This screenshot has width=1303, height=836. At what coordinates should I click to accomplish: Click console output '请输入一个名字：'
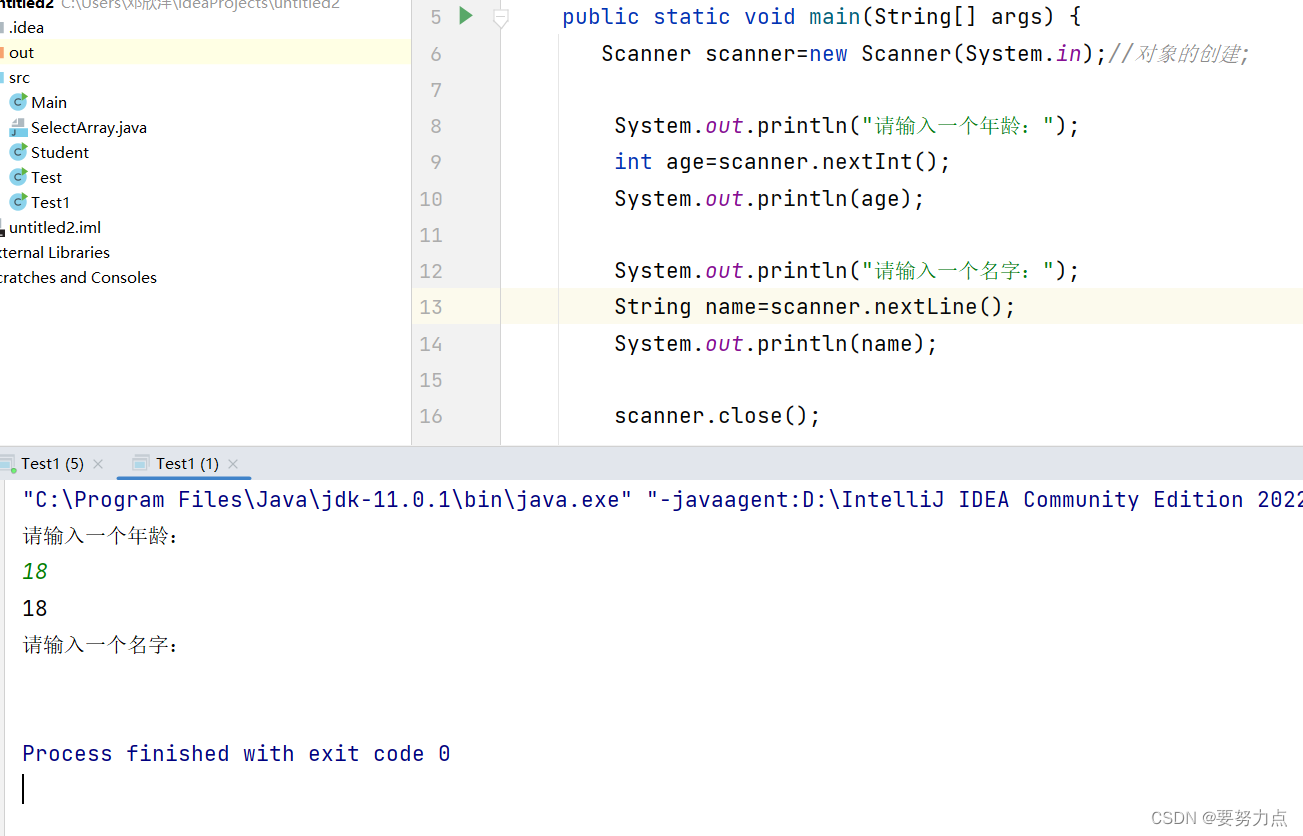tap(101, 645)
